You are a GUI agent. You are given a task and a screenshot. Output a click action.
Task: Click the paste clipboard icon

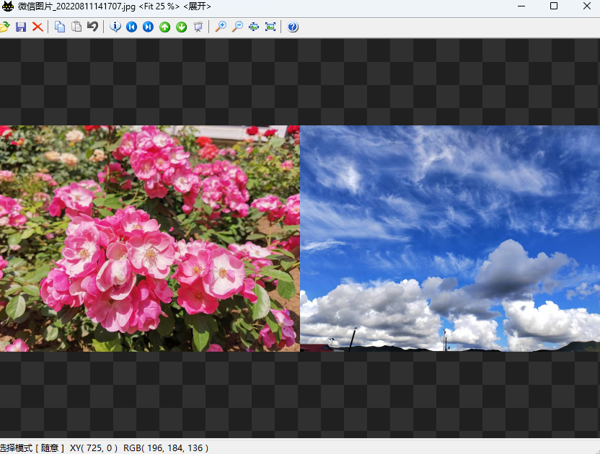click(76, 26)
